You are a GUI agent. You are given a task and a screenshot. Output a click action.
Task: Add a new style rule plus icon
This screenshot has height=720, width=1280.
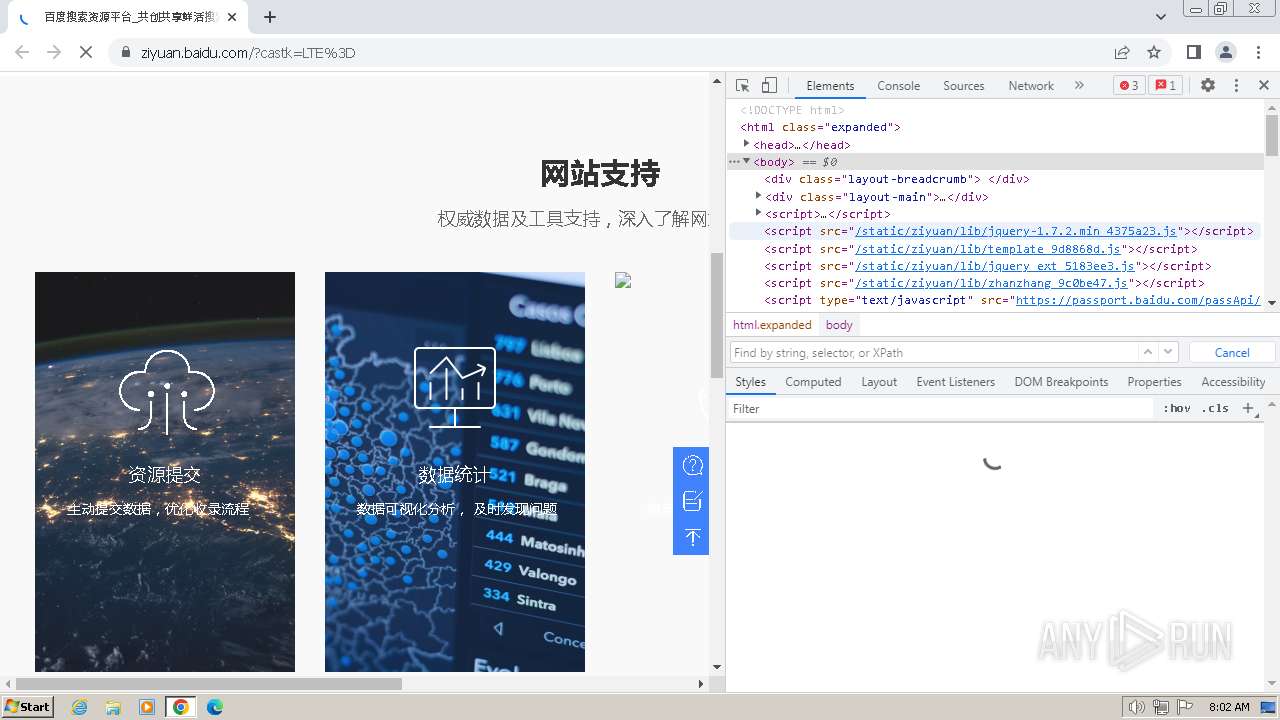tap(1247, 409)
